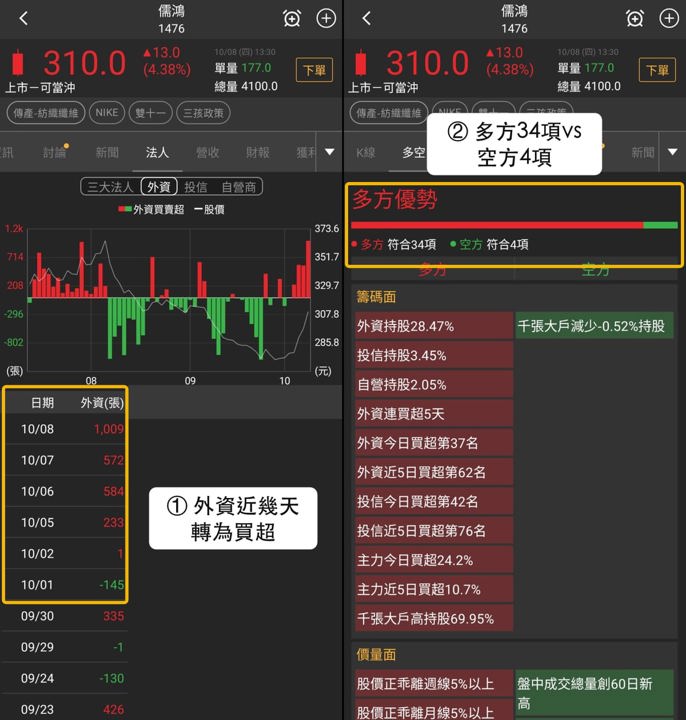Screen dimensions: 686x720
Task: Select 10/01 row with -145
Action: [x=66, y=585]
